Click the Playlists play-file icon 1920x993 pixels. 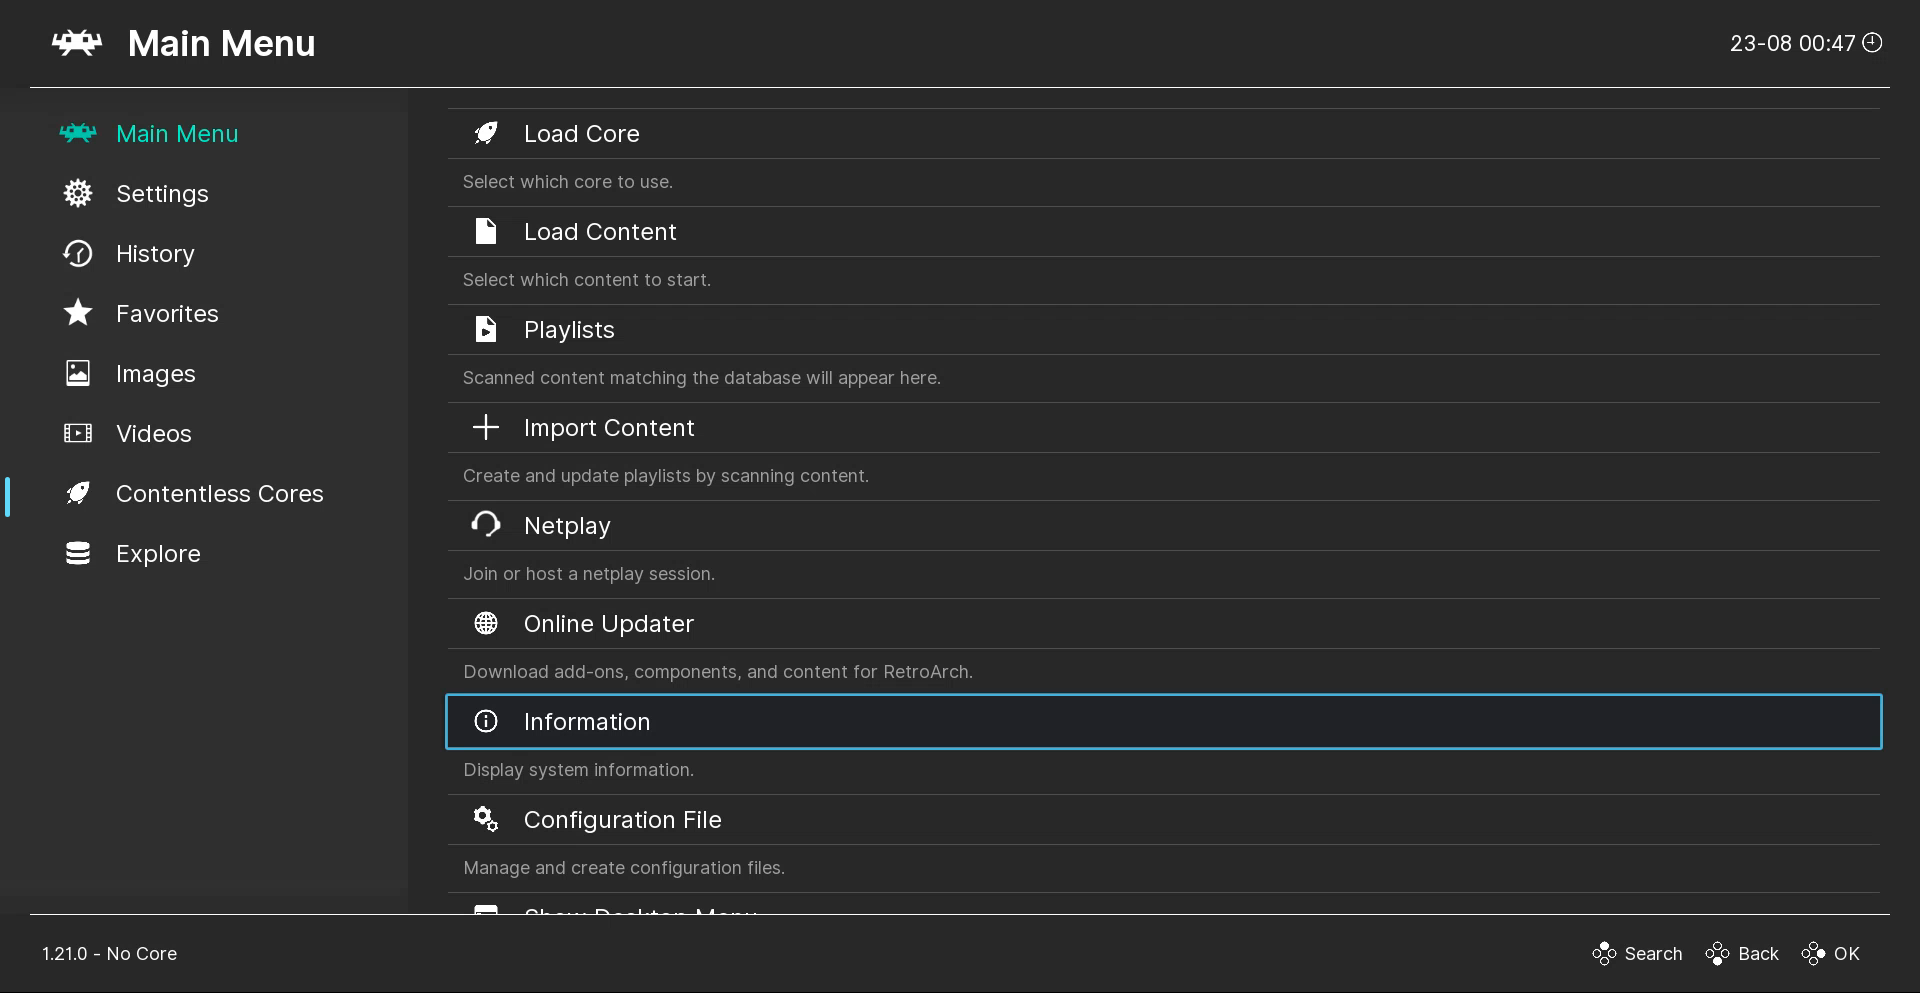486,329
